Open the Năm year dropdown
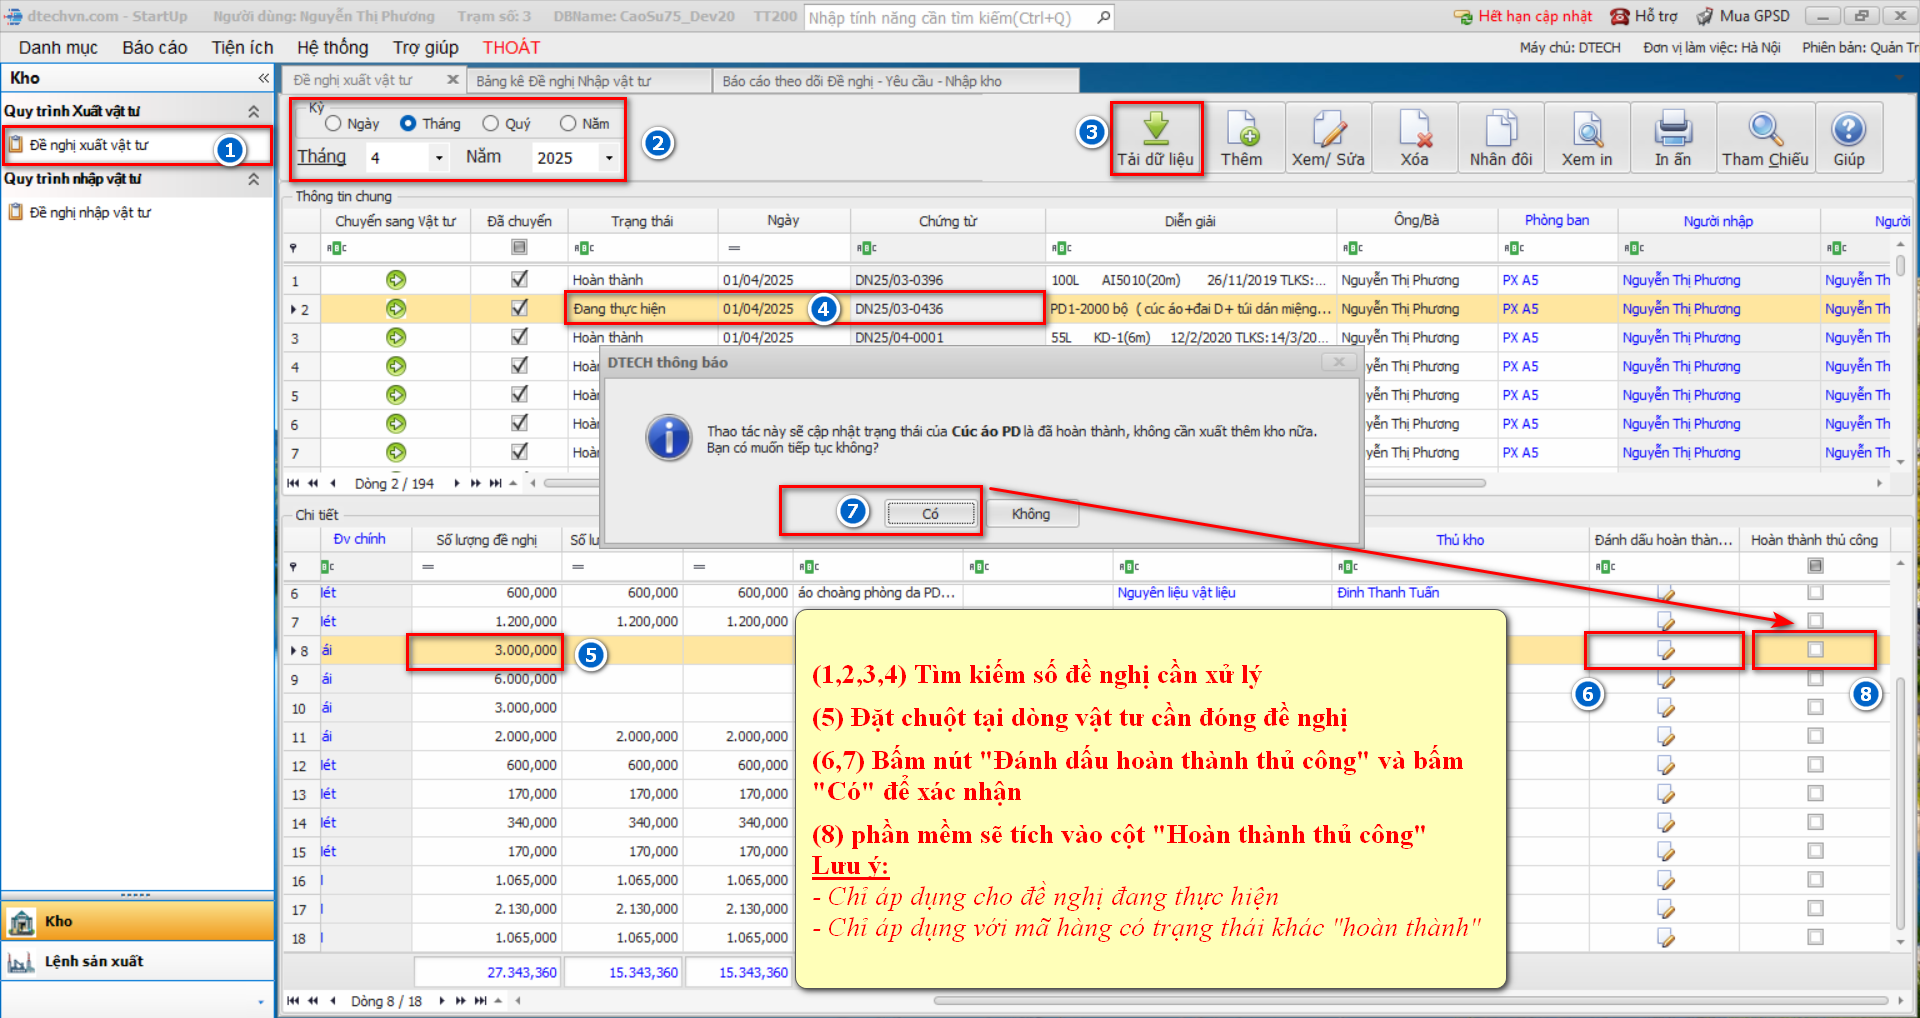The width and height of the screenshot is (1920, 1018). [608, 158]
